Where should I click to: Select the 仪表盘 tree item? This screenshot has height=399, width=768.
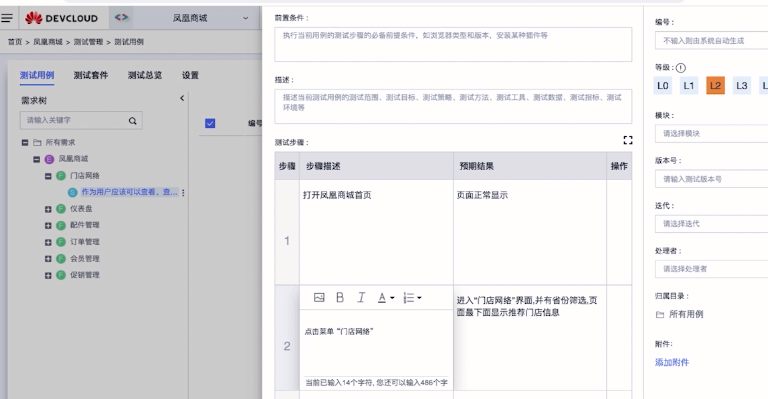(x=74, y=209)
